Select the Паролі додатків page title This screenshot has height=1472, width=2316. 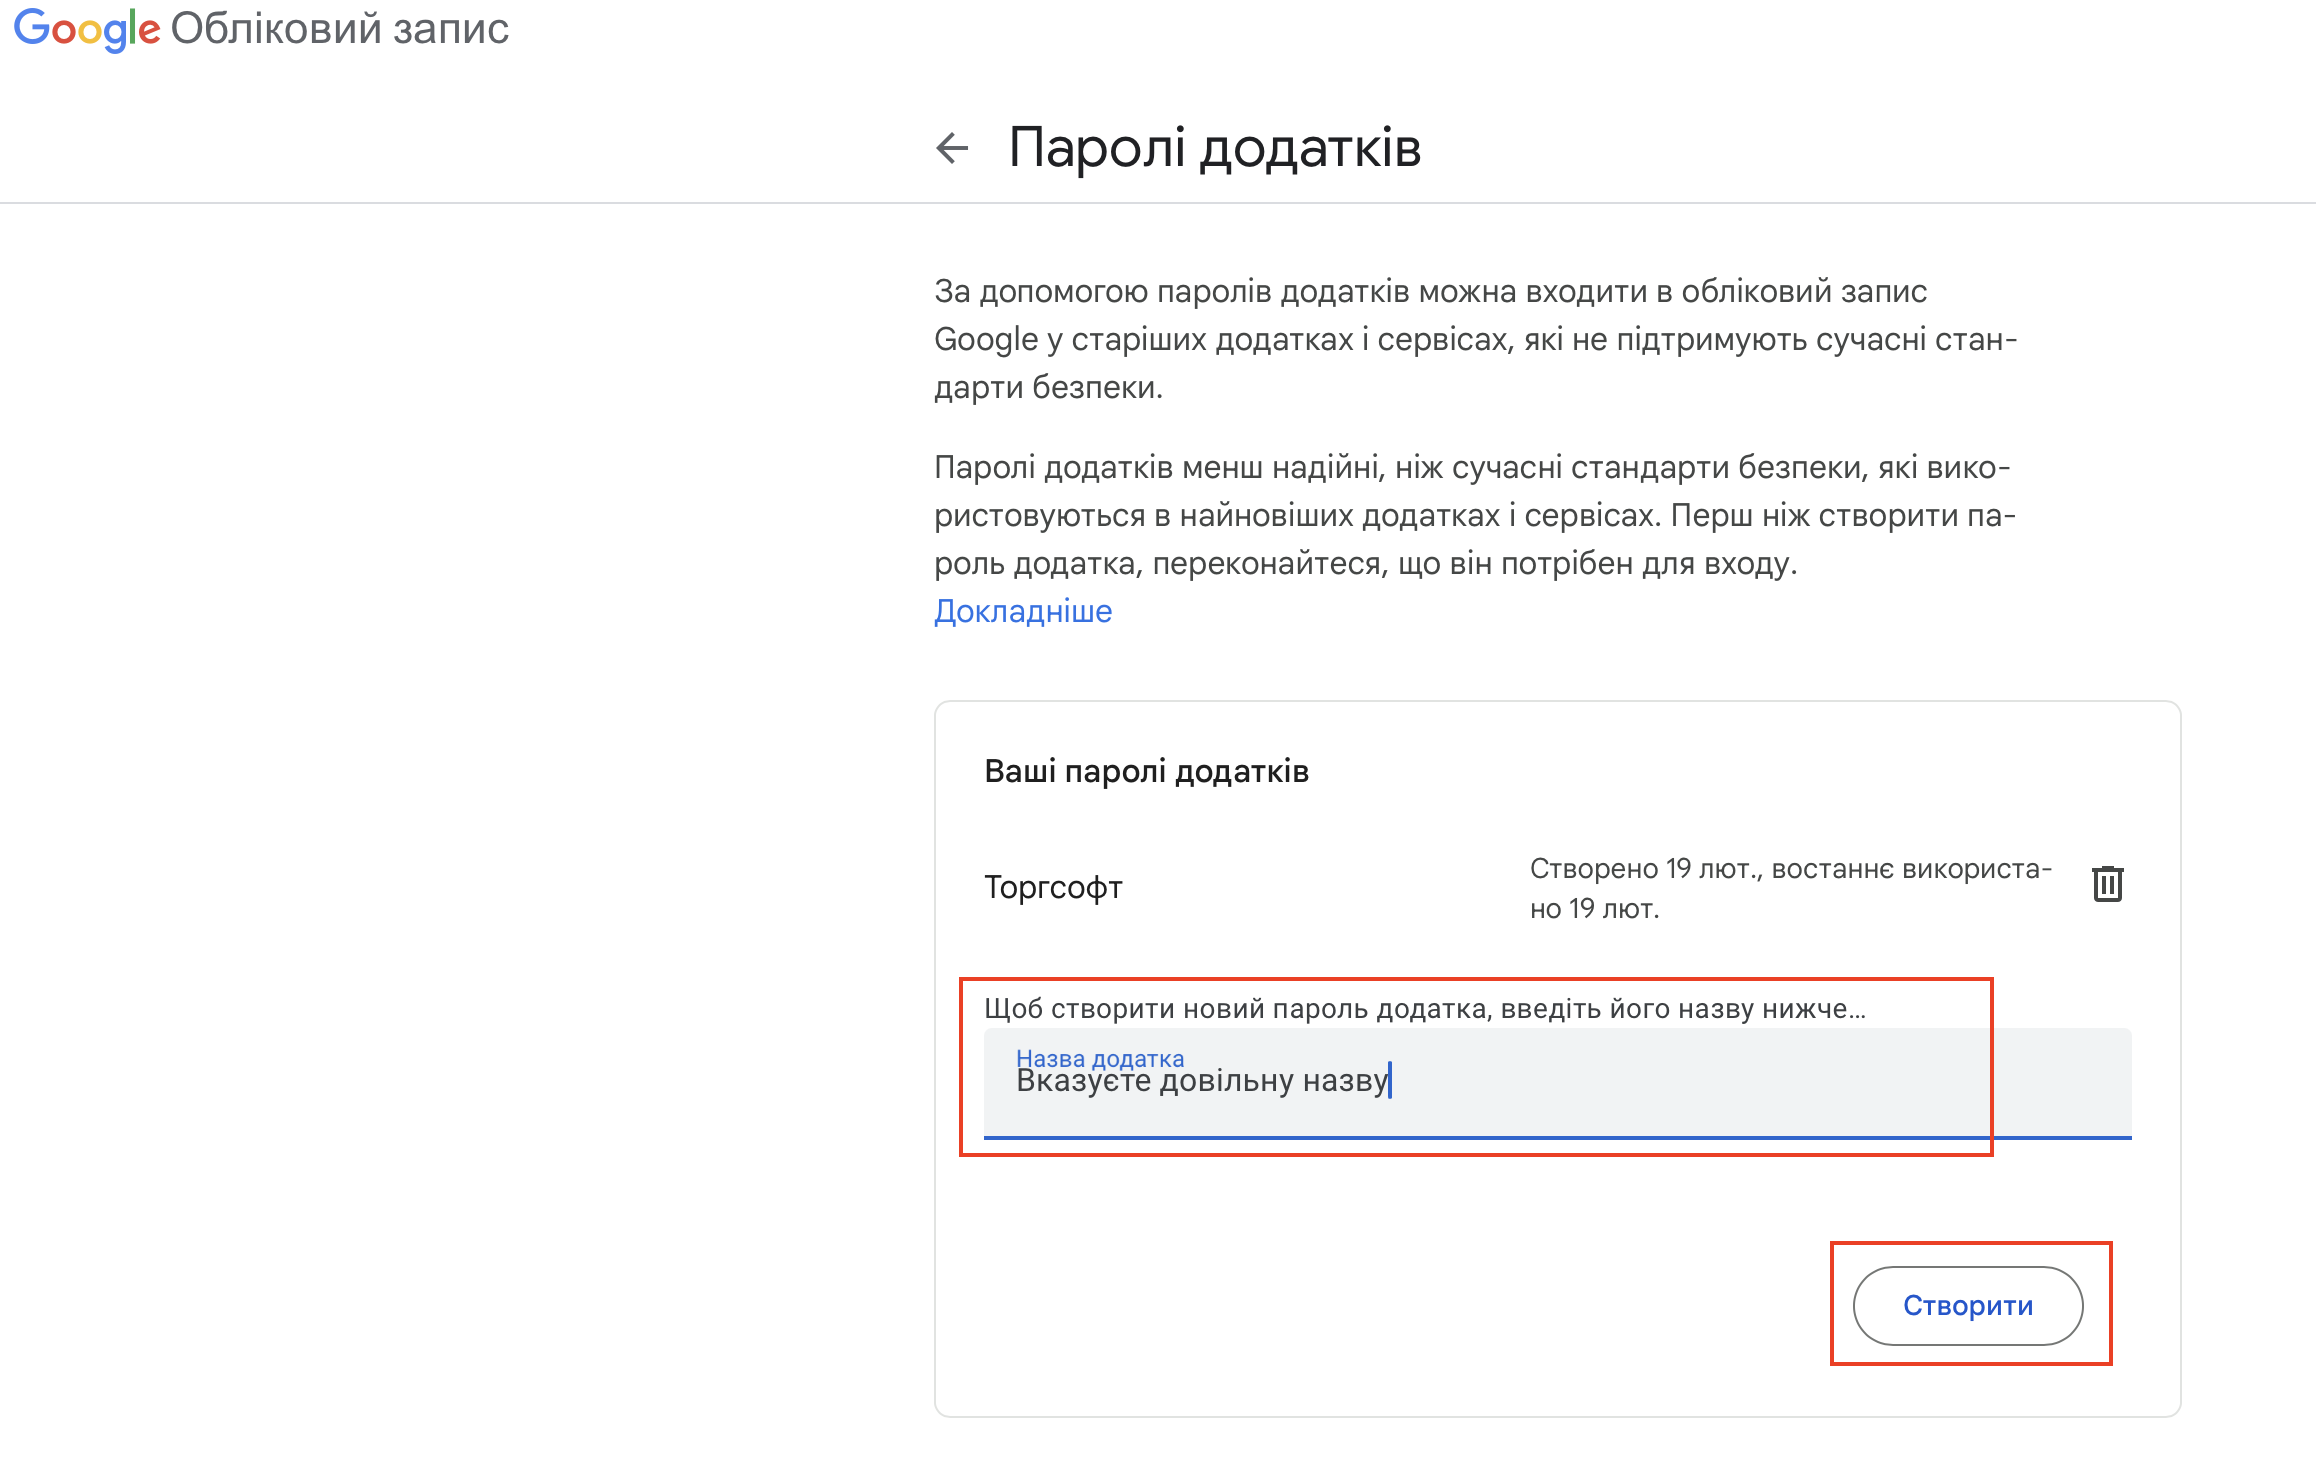(x=1215, y=148)
